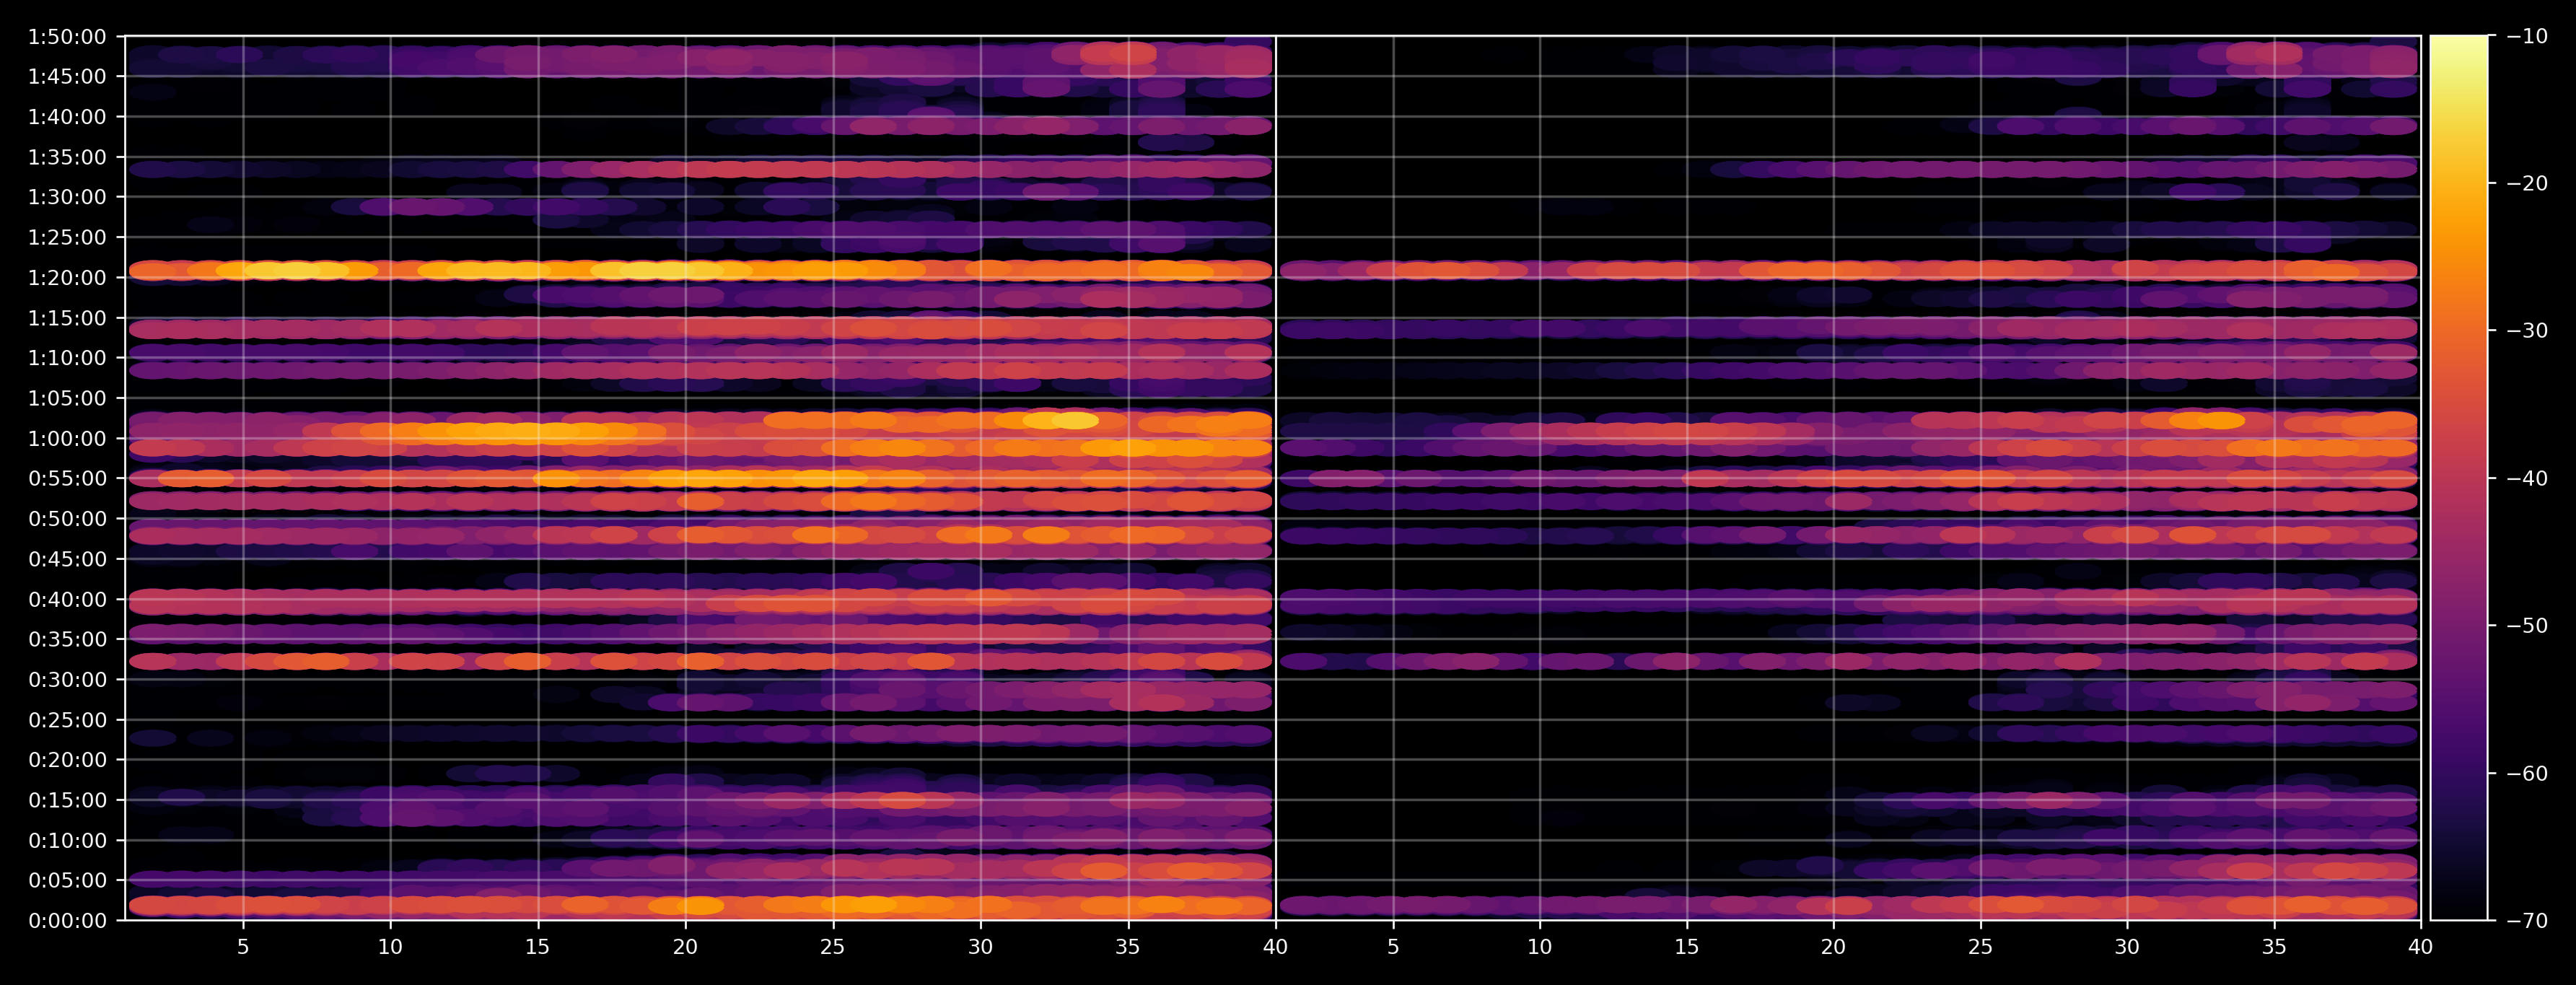2576x985 pixels.
Task: Click the 1:35:00 y-axis label
Action: [67, 157]
